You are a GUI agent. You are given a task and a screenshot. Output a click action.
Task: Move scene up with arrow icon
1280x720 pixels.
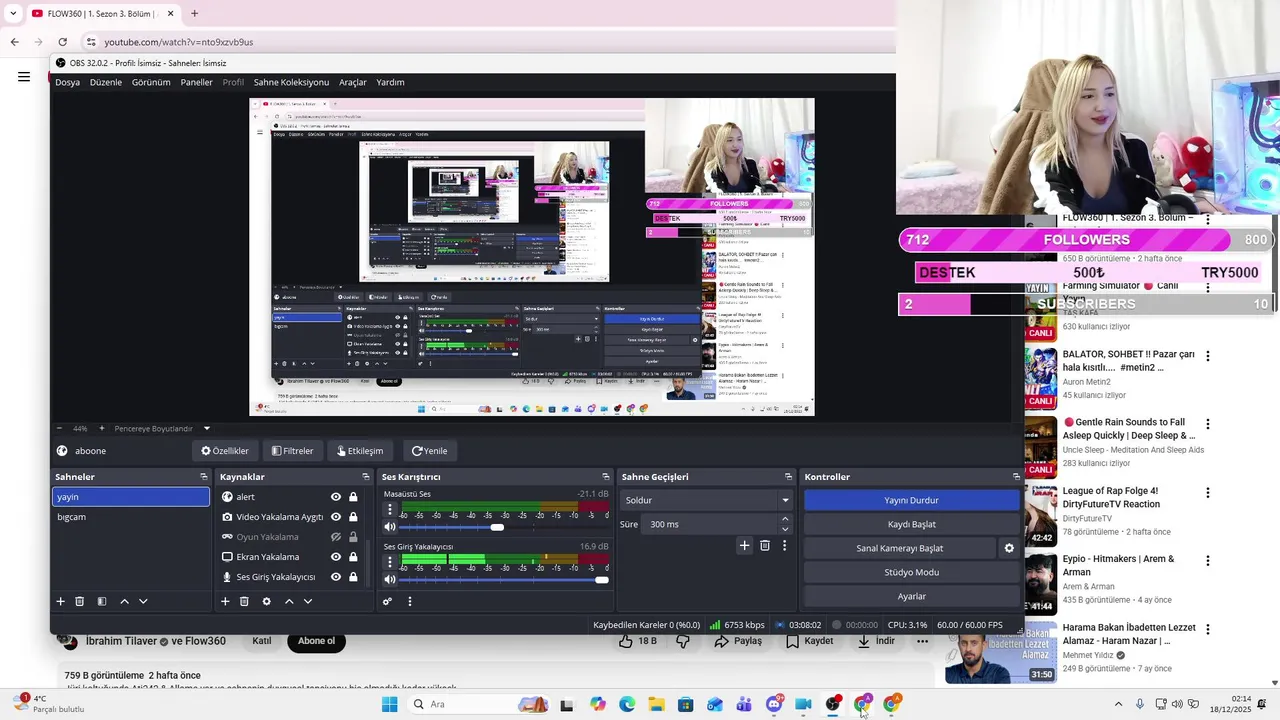tap(124, 601)
